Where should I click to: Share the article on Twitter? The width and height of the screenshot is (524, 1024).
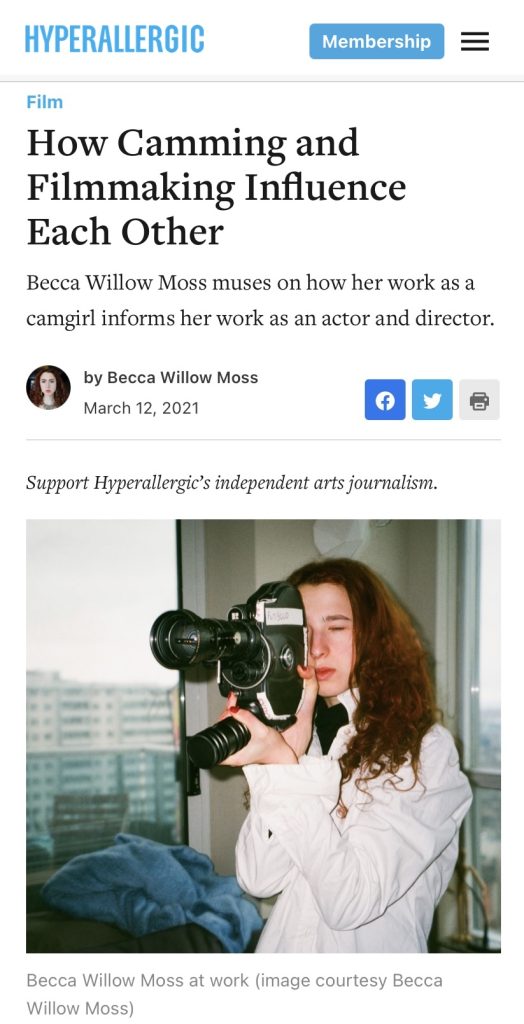coord(432,400)
